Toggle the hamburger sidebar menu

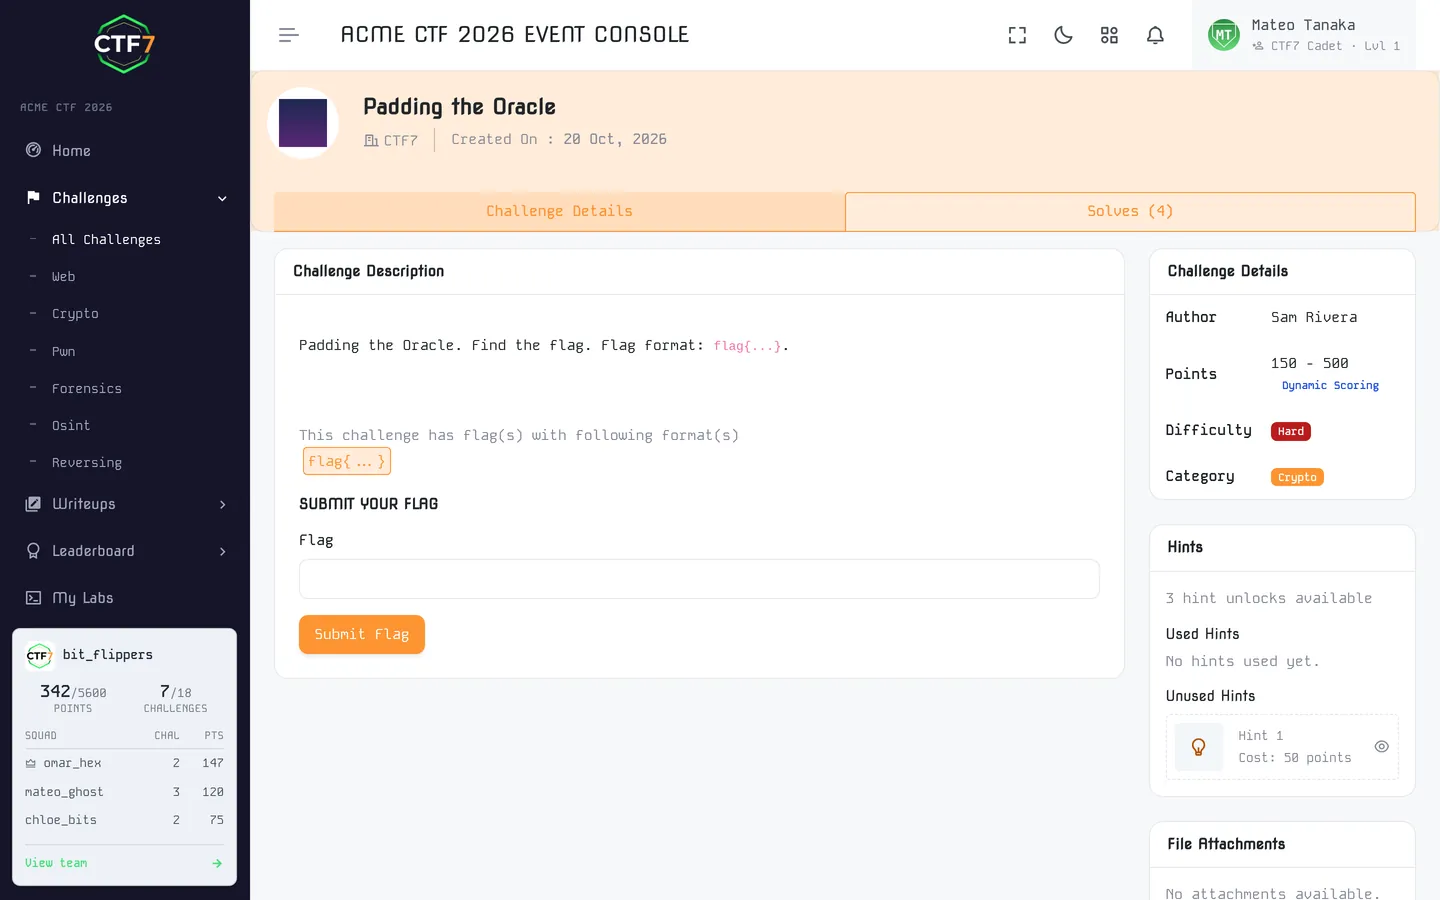click(x=289, y=35)
